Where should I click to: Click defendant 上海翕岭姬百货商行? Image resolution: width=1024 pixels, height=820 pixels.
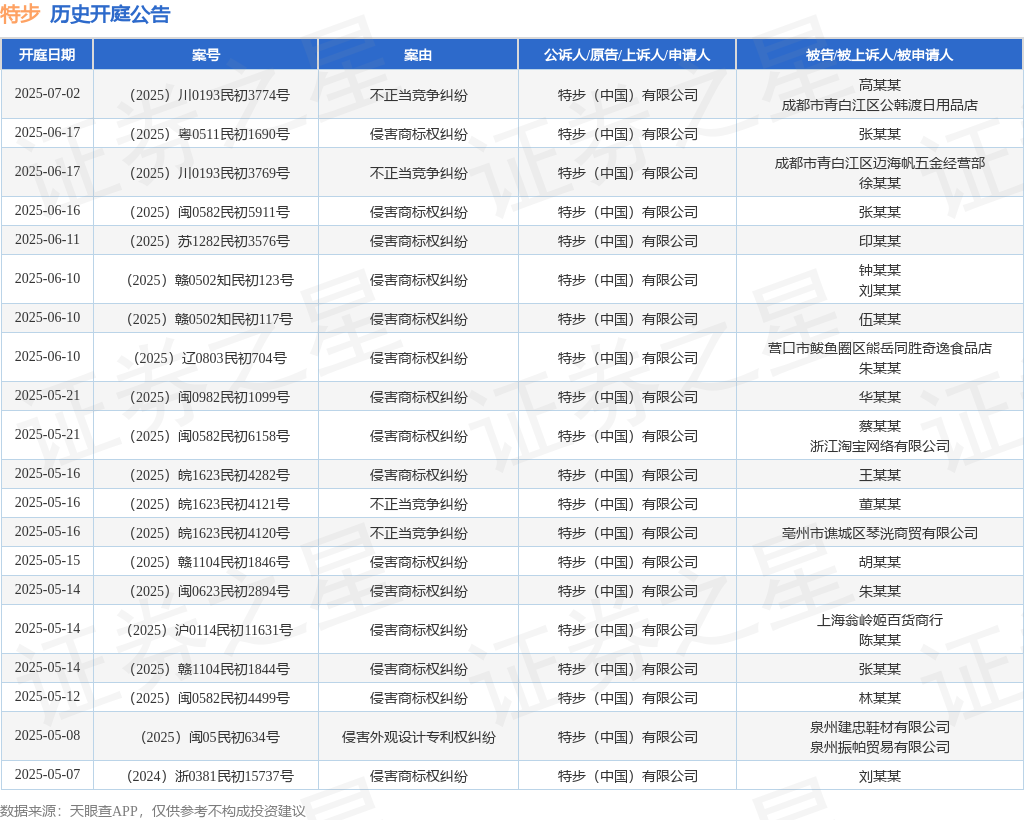[880, 620]
